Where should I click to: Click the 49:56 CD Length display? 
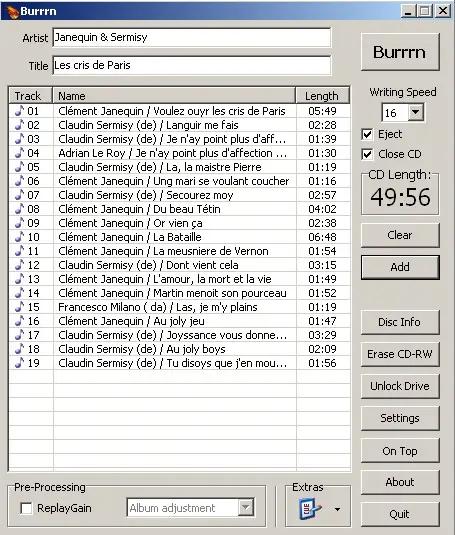400,197
